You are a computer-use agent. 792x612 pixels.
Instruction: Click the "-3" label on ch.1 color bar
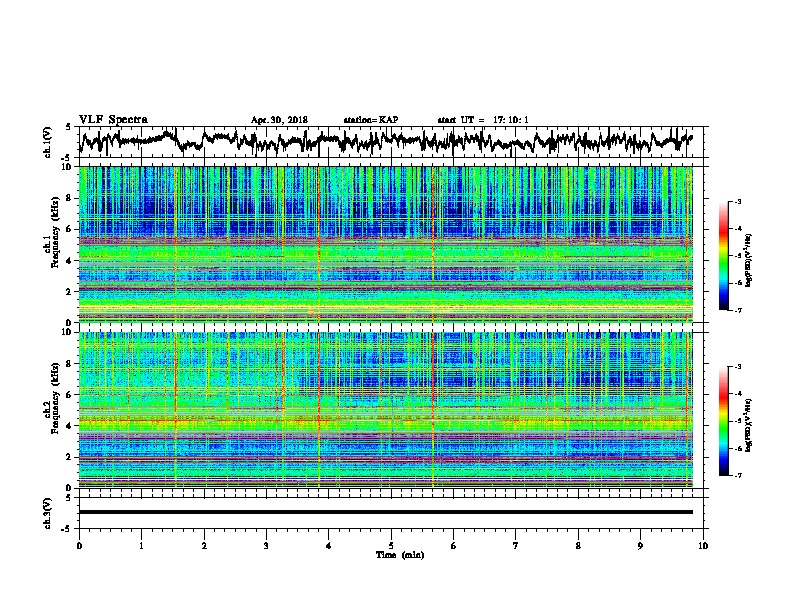(738, 201)
